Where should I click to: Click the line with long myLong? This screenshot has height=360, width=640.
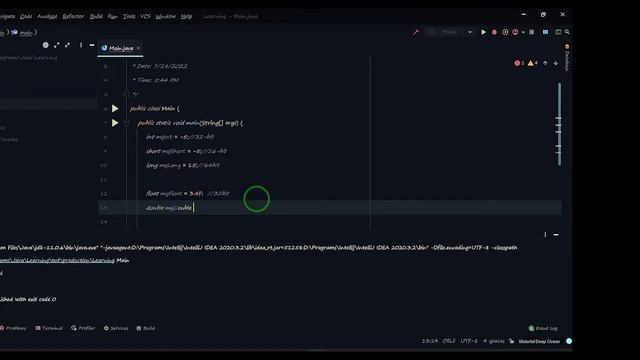pos(183,165)
